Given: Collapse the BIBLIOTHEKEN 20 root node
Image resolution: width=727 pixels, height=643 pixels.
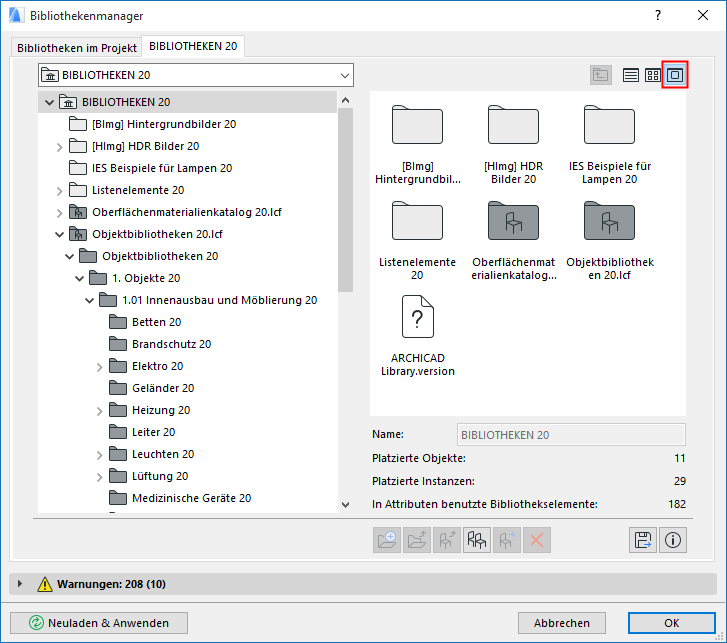Looking at the screenshot, I should (49, 102).
